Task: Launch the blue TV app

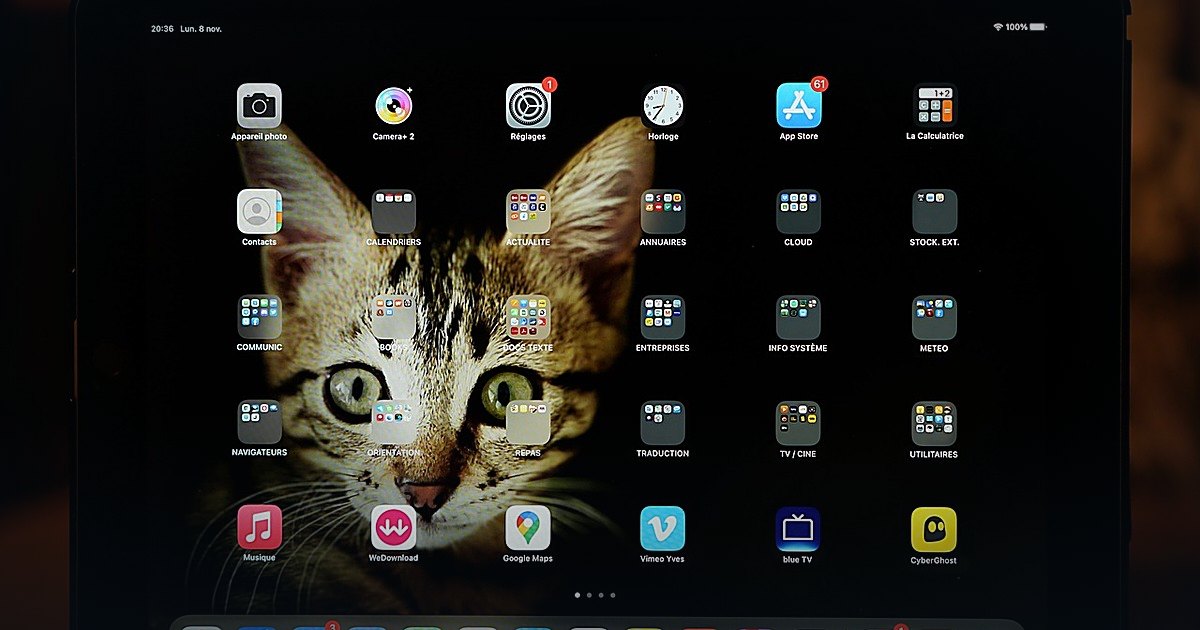Action: tap(798, 528)
